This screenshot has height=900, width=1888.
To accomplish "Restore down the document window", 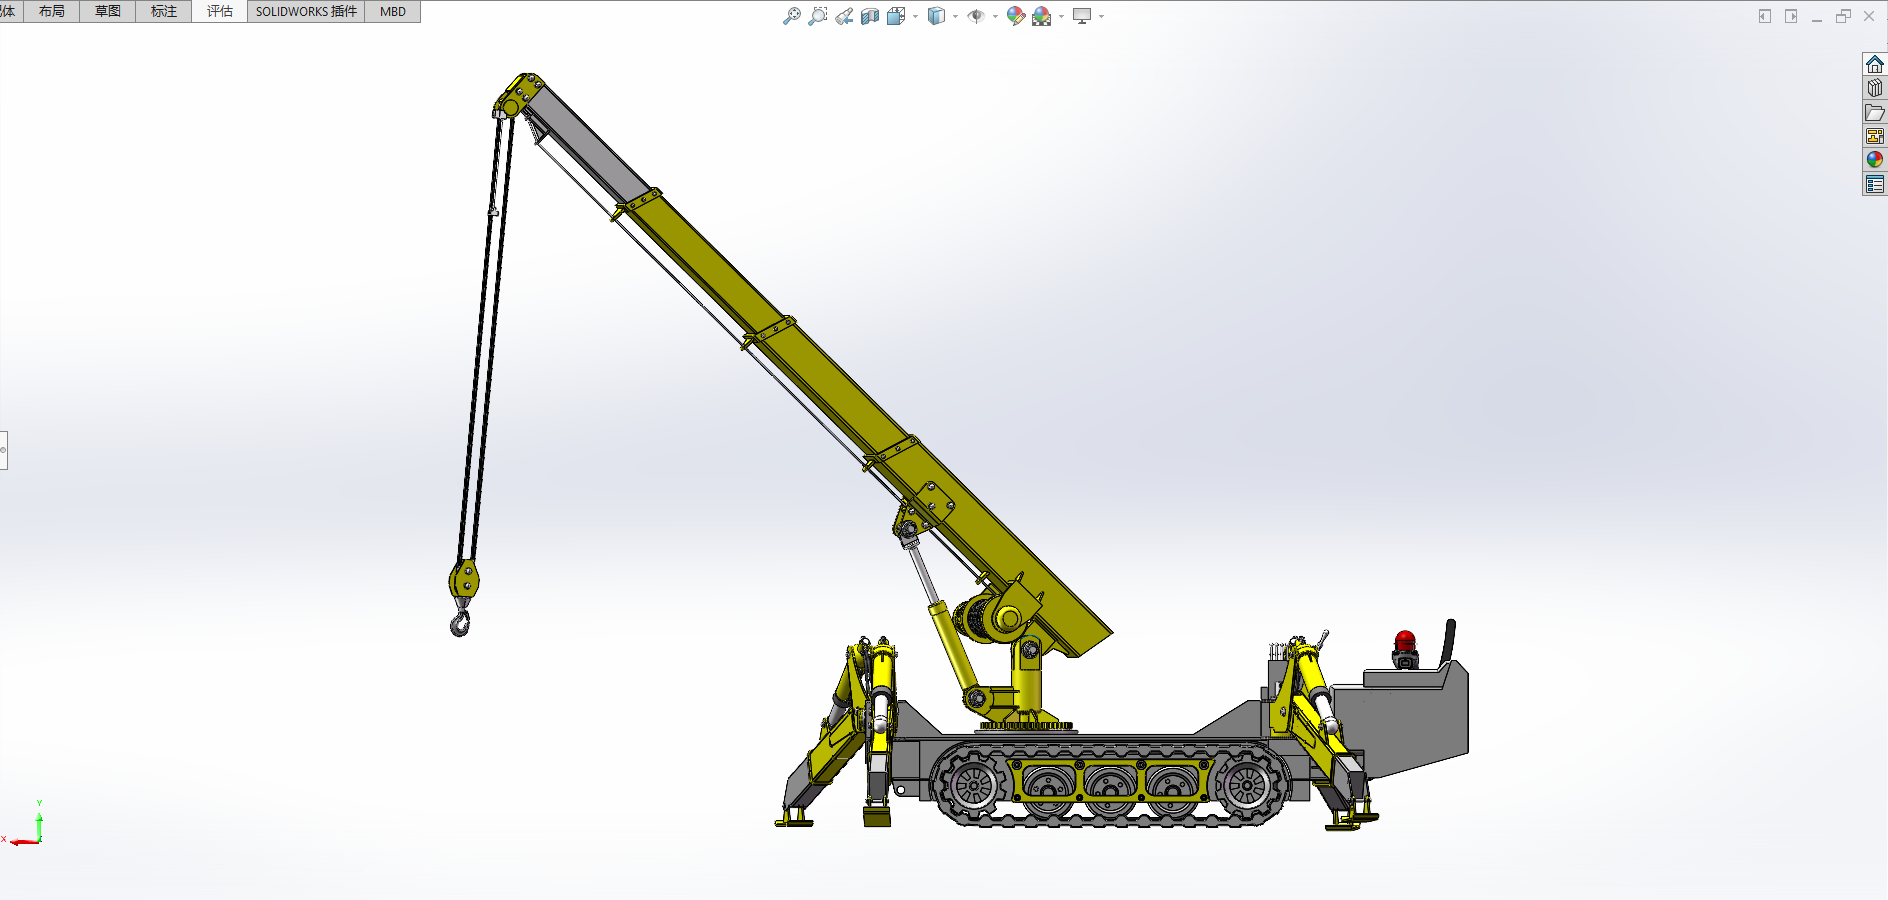I will click(1843, 16).
